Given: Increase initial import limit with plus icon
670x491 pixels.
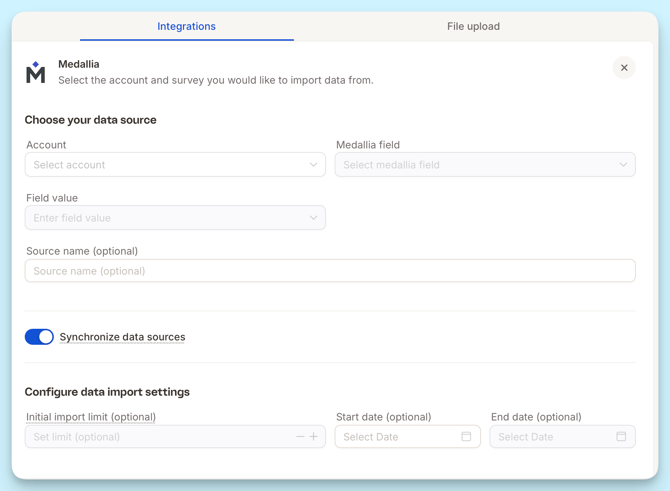Looking at the screenshot, I should point(314,437).
